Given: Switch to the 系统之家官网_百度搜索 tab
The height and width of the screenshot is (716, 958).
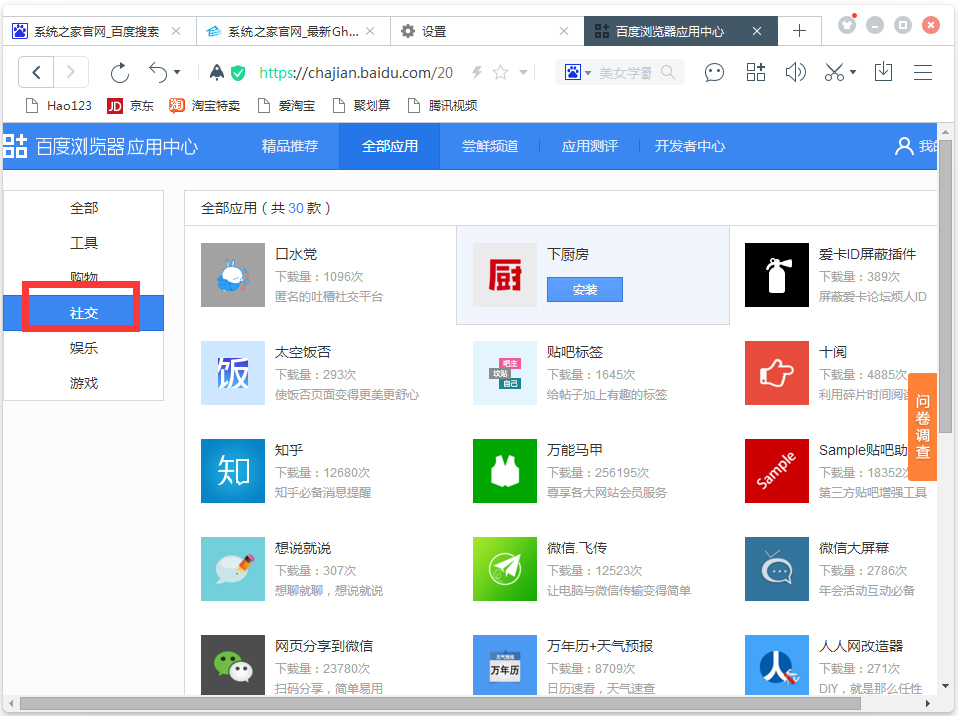Looking at the screenshot, I should tap(99, 31).
